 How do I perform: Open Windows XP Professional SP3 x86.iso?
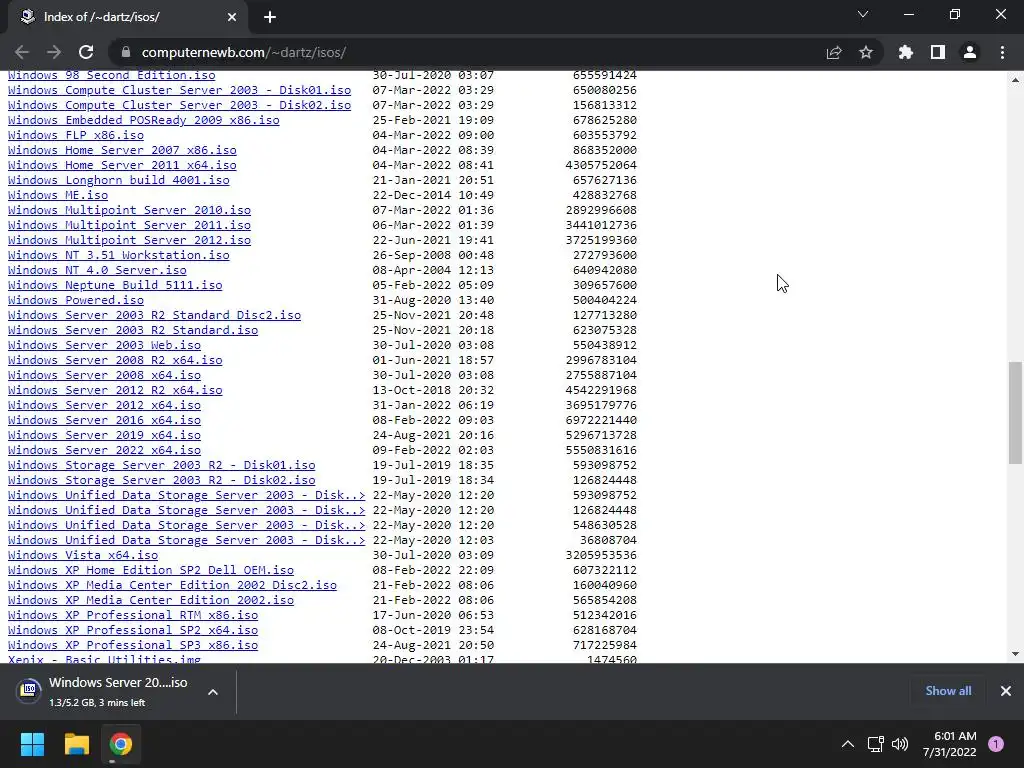coord(133,645)
